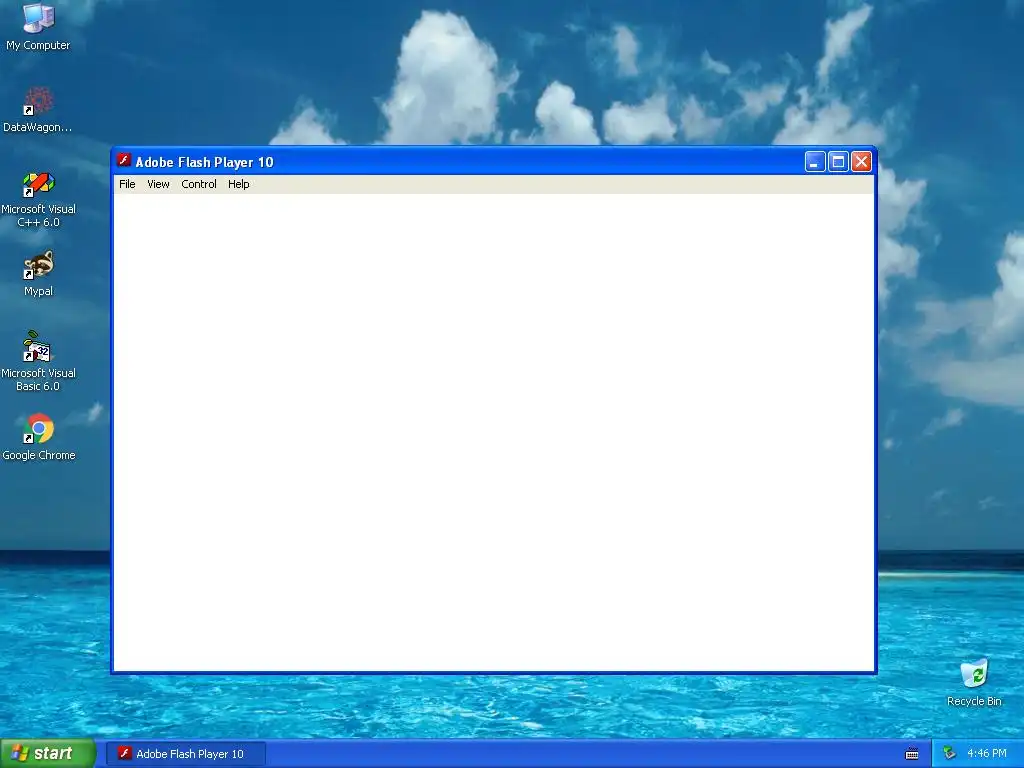Select the My Computer desktop icon

tap(38, 26)
